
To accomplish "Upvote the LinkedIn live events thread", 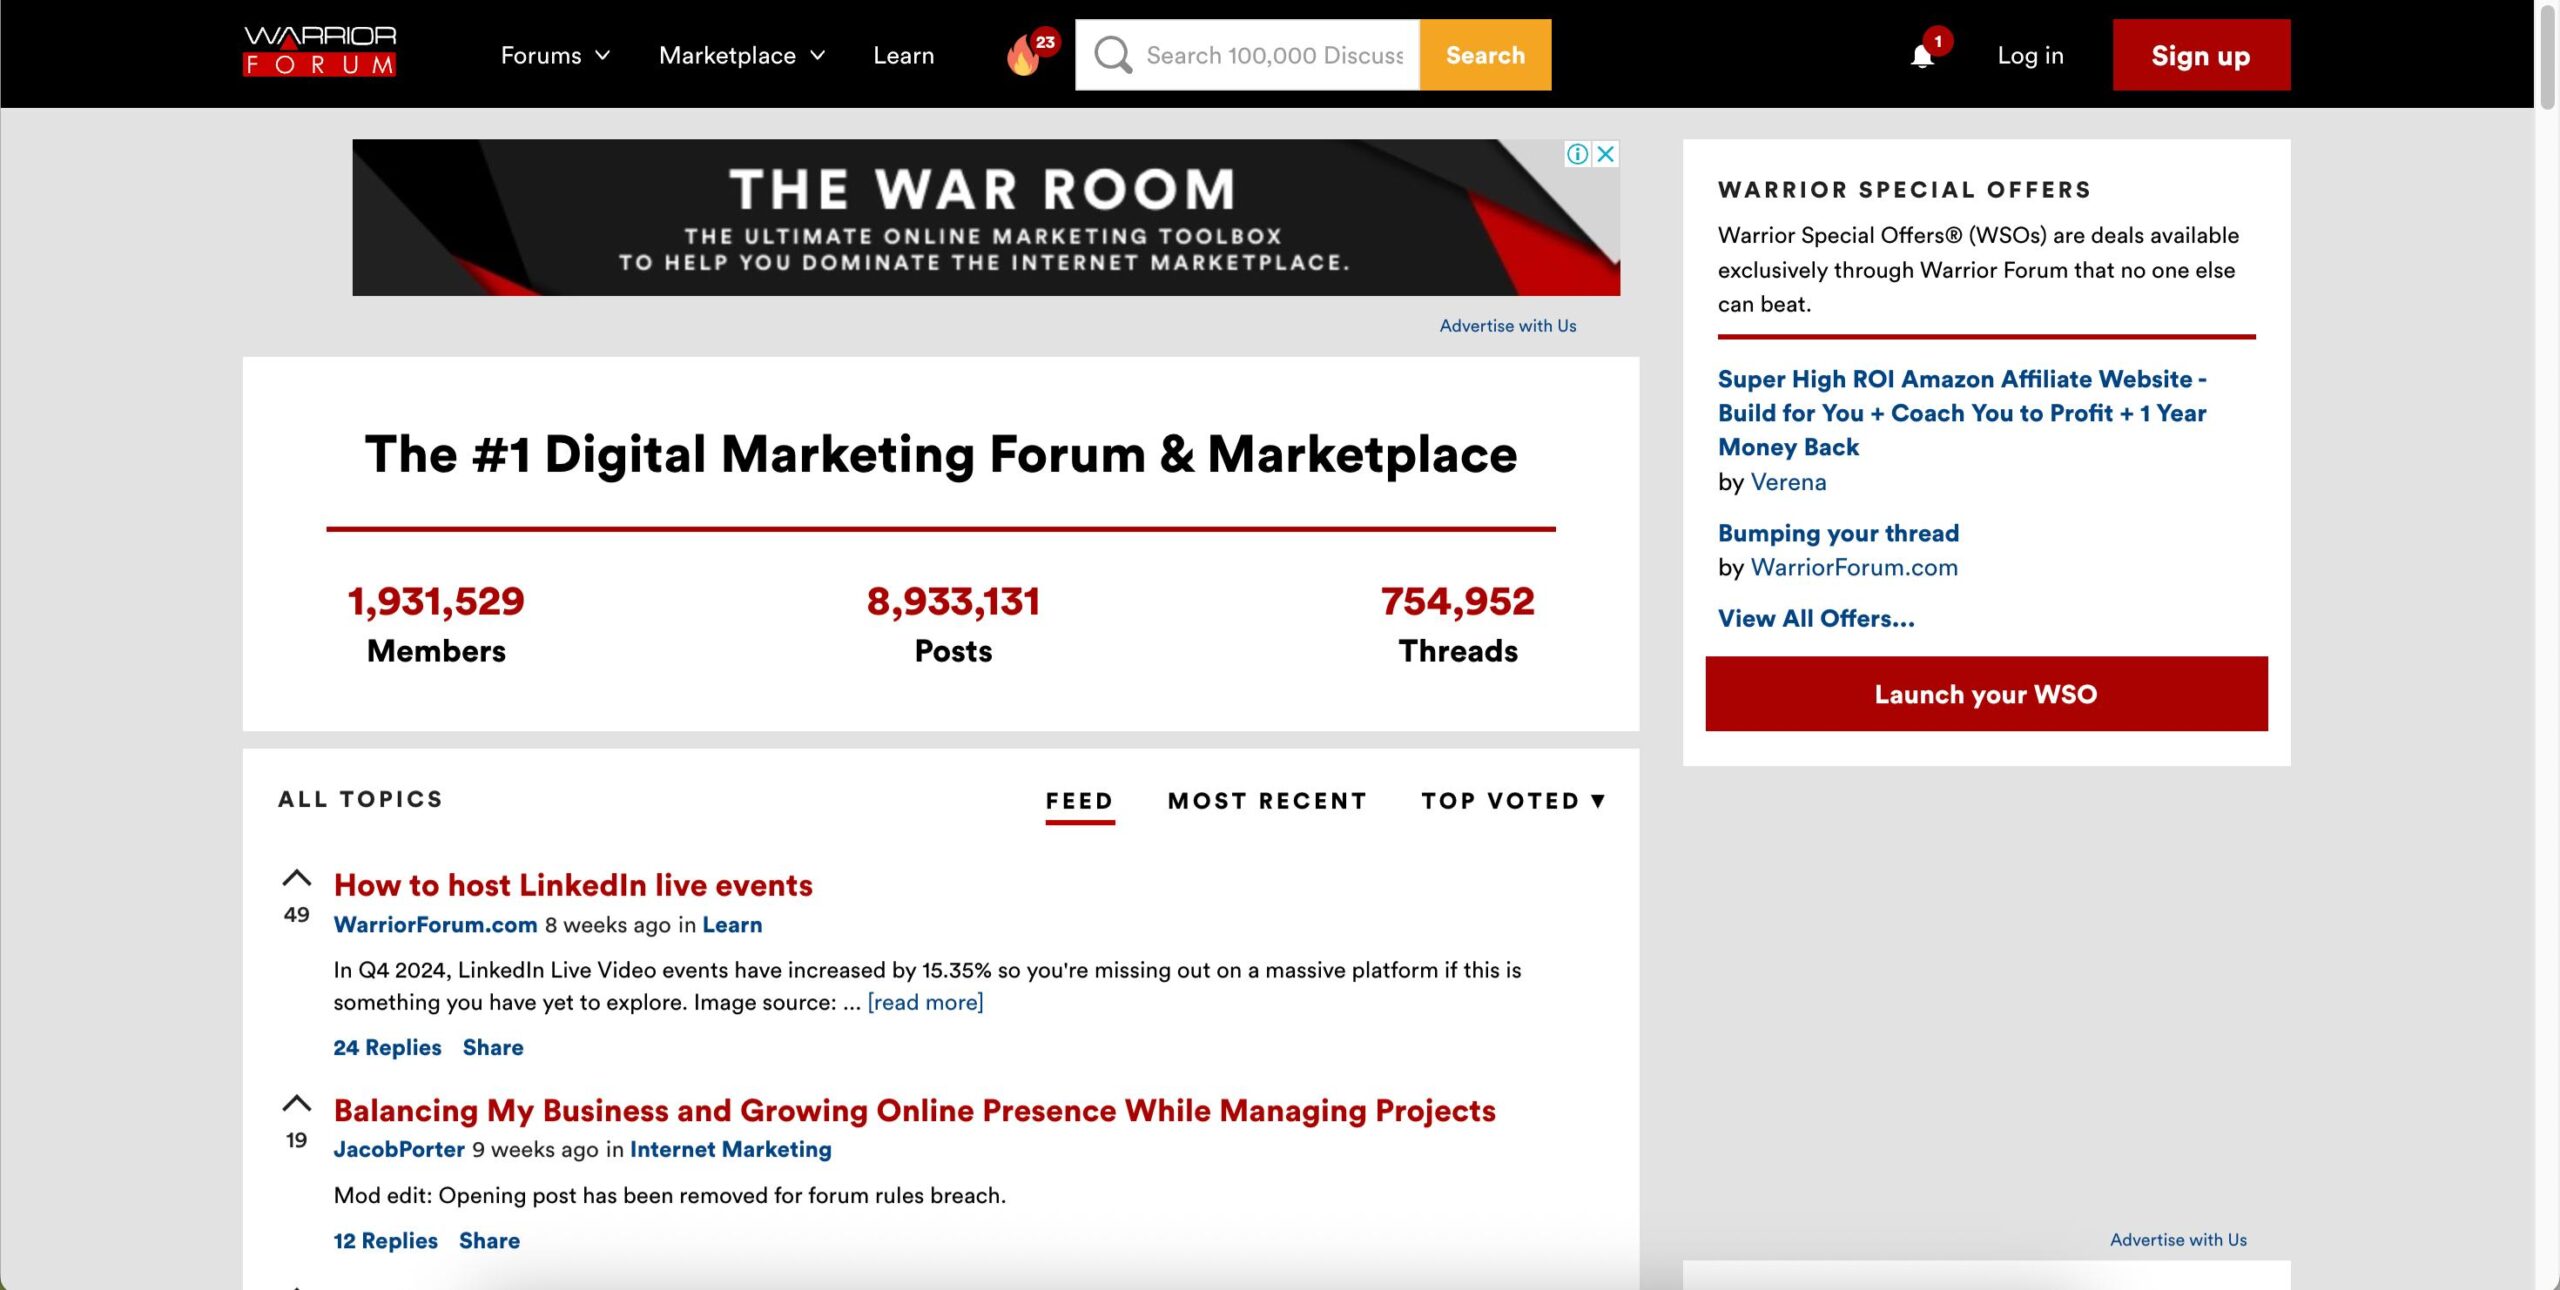I will pyautogui.click(x=296, y=878).
